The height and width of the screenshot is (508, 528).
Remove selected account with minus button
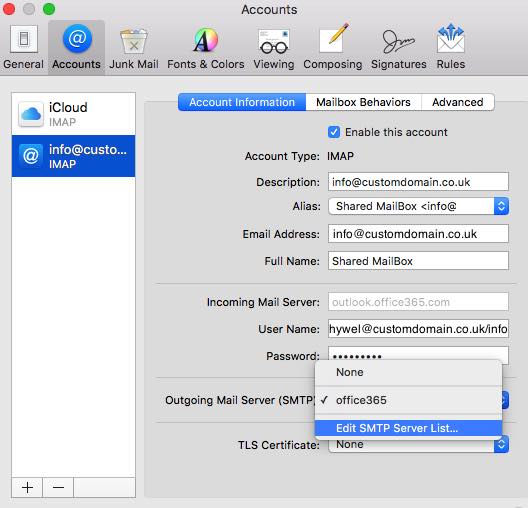point(58,487)
